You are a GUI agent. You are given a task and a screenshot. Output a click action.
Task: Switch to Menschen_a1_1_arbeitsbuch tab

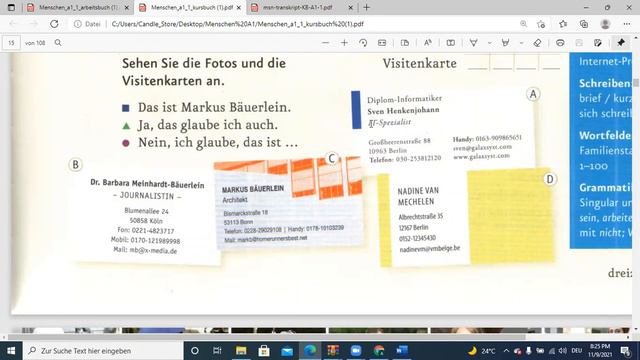click(78, 7)
